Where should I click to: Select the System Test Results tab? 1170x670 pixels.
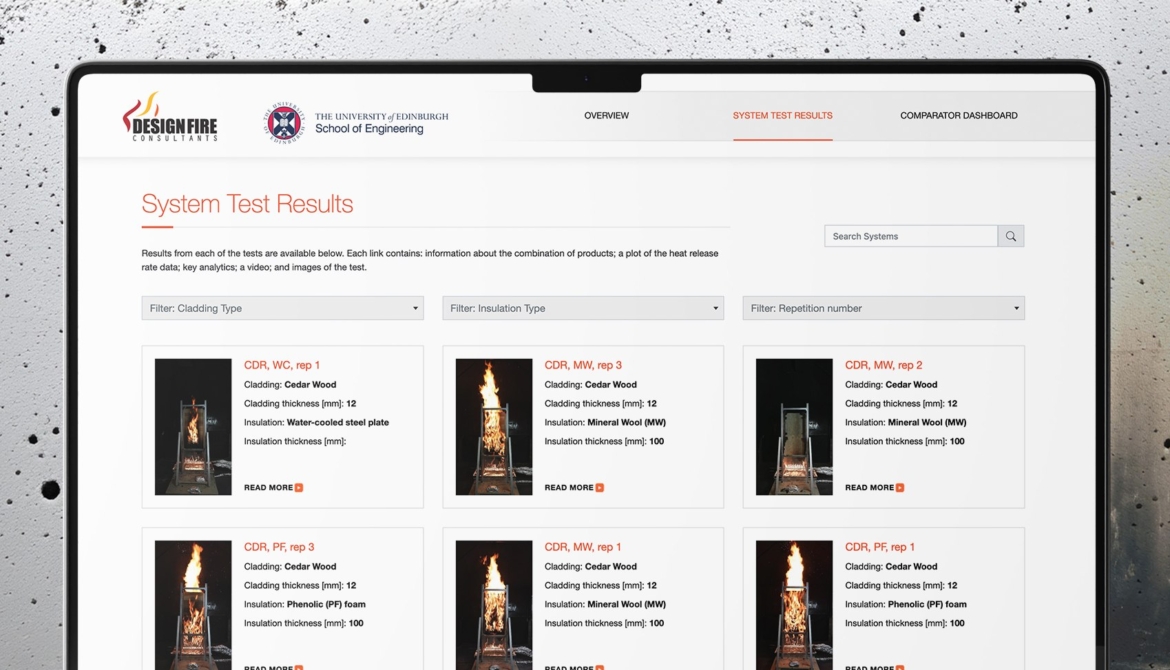coord(782,116)
